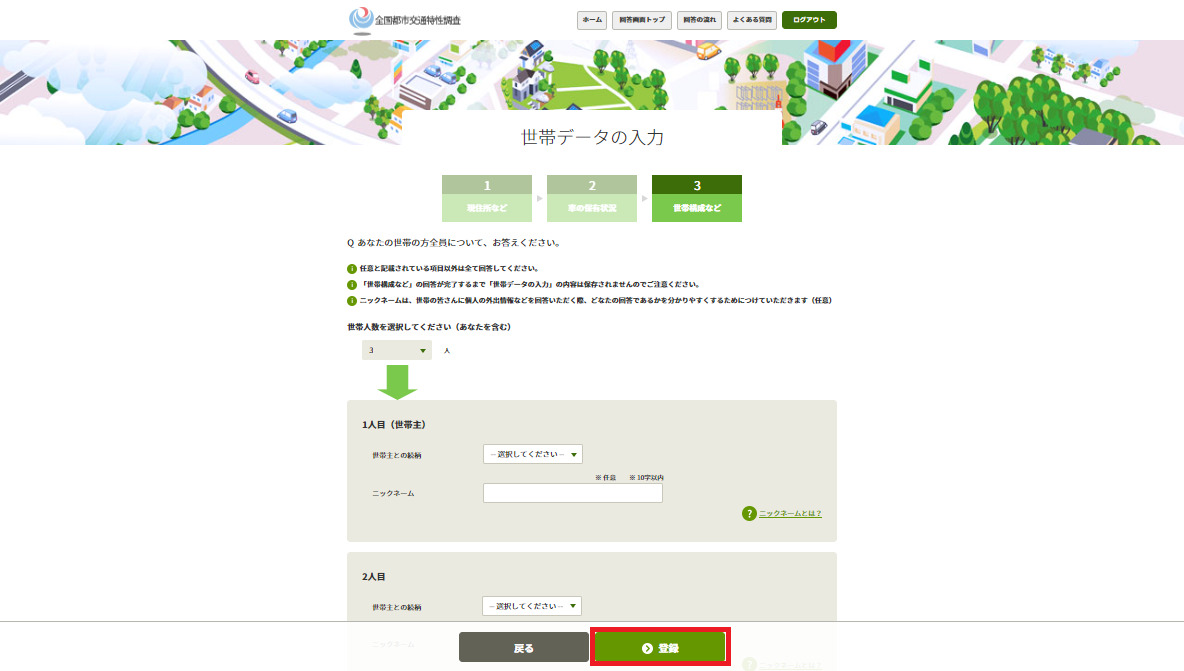The height and width of the screenshot is (671, 1184).
Task: Click the nickname input field for 1人目
Action: (x=572, y=493)
